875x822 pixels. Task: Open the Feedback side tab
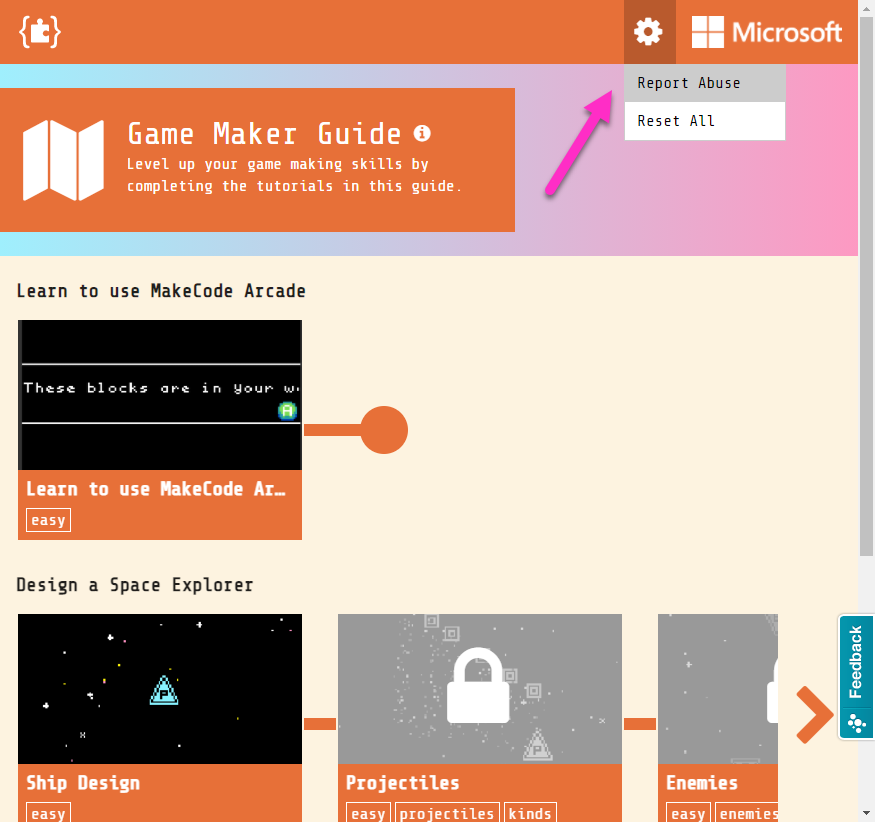(x=856, y=677)
